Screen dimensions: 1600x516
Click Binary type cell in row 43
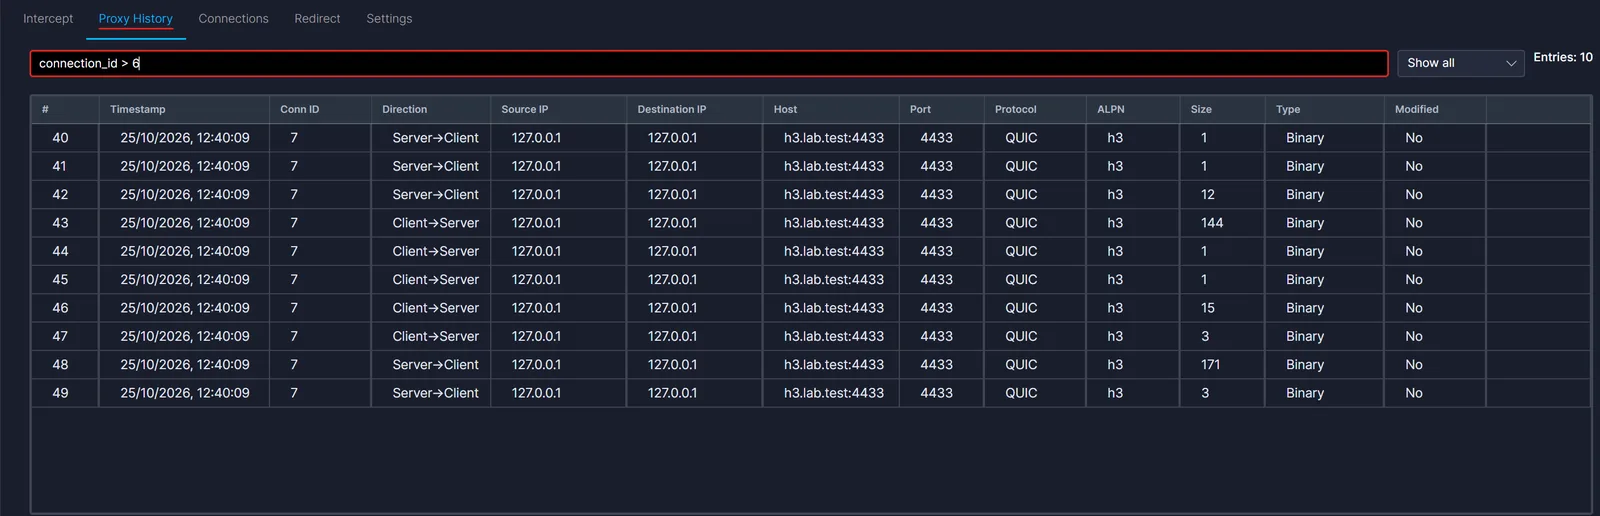click(1305, 223)
